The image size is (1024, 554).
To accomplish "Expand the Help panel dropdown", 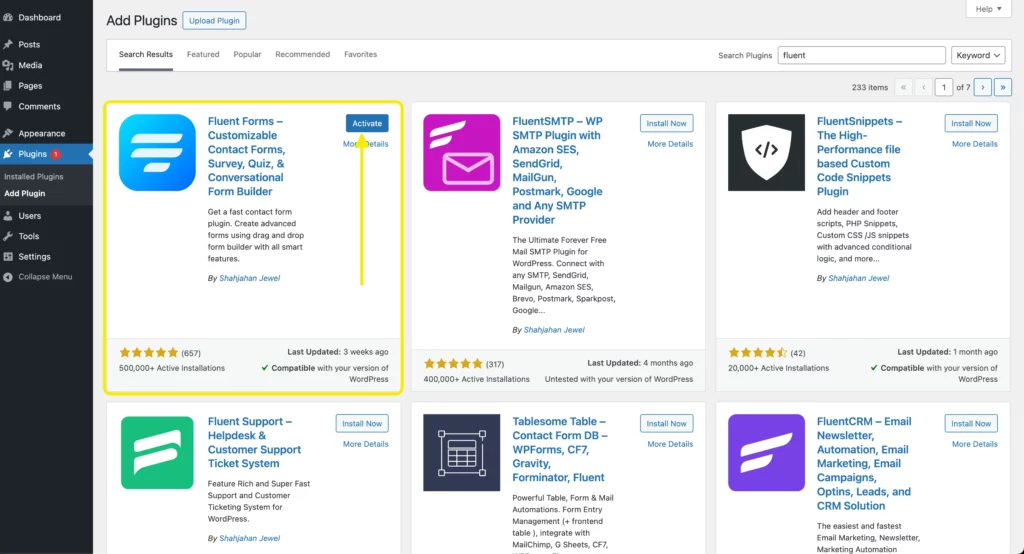I will click(x=988, y=9).
